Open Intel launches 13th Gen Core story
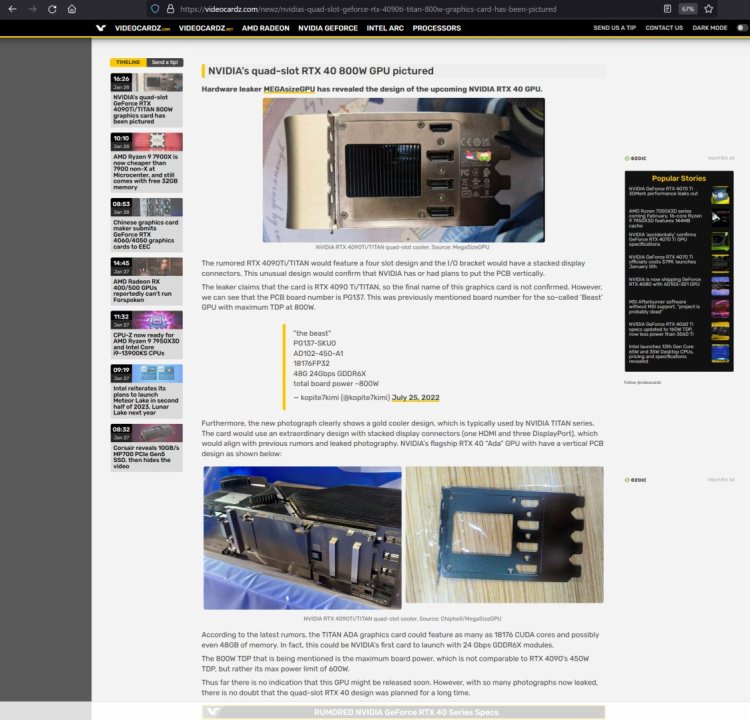 click(661, 354)
